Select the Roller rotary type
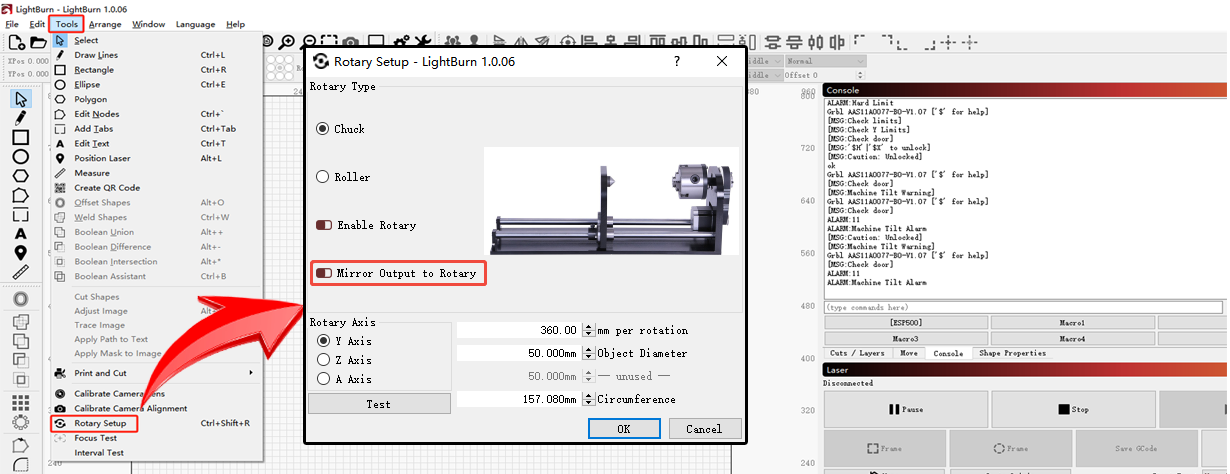The height and width of the screenshot is (474, 1230). (x=322, y=177)
